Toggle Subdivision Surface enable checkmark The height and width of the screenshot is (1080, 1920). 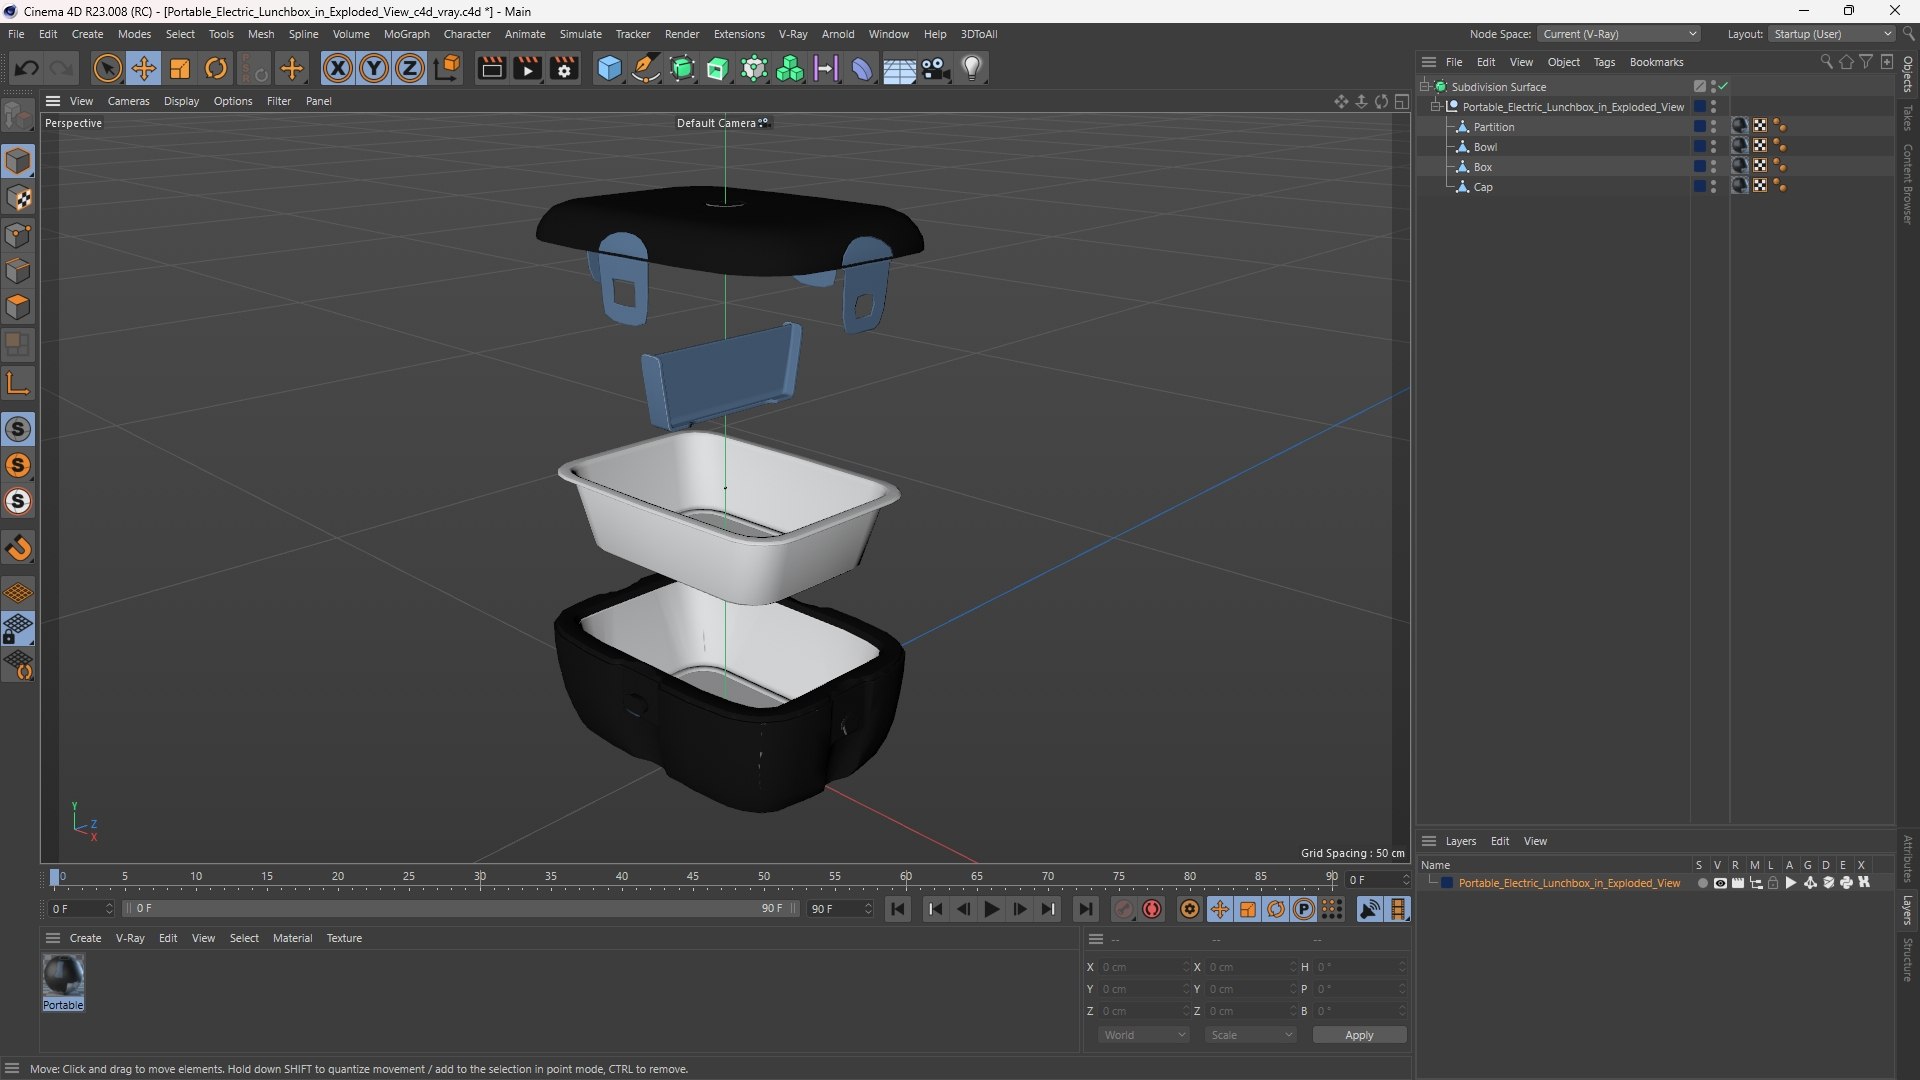[1723, 86]
